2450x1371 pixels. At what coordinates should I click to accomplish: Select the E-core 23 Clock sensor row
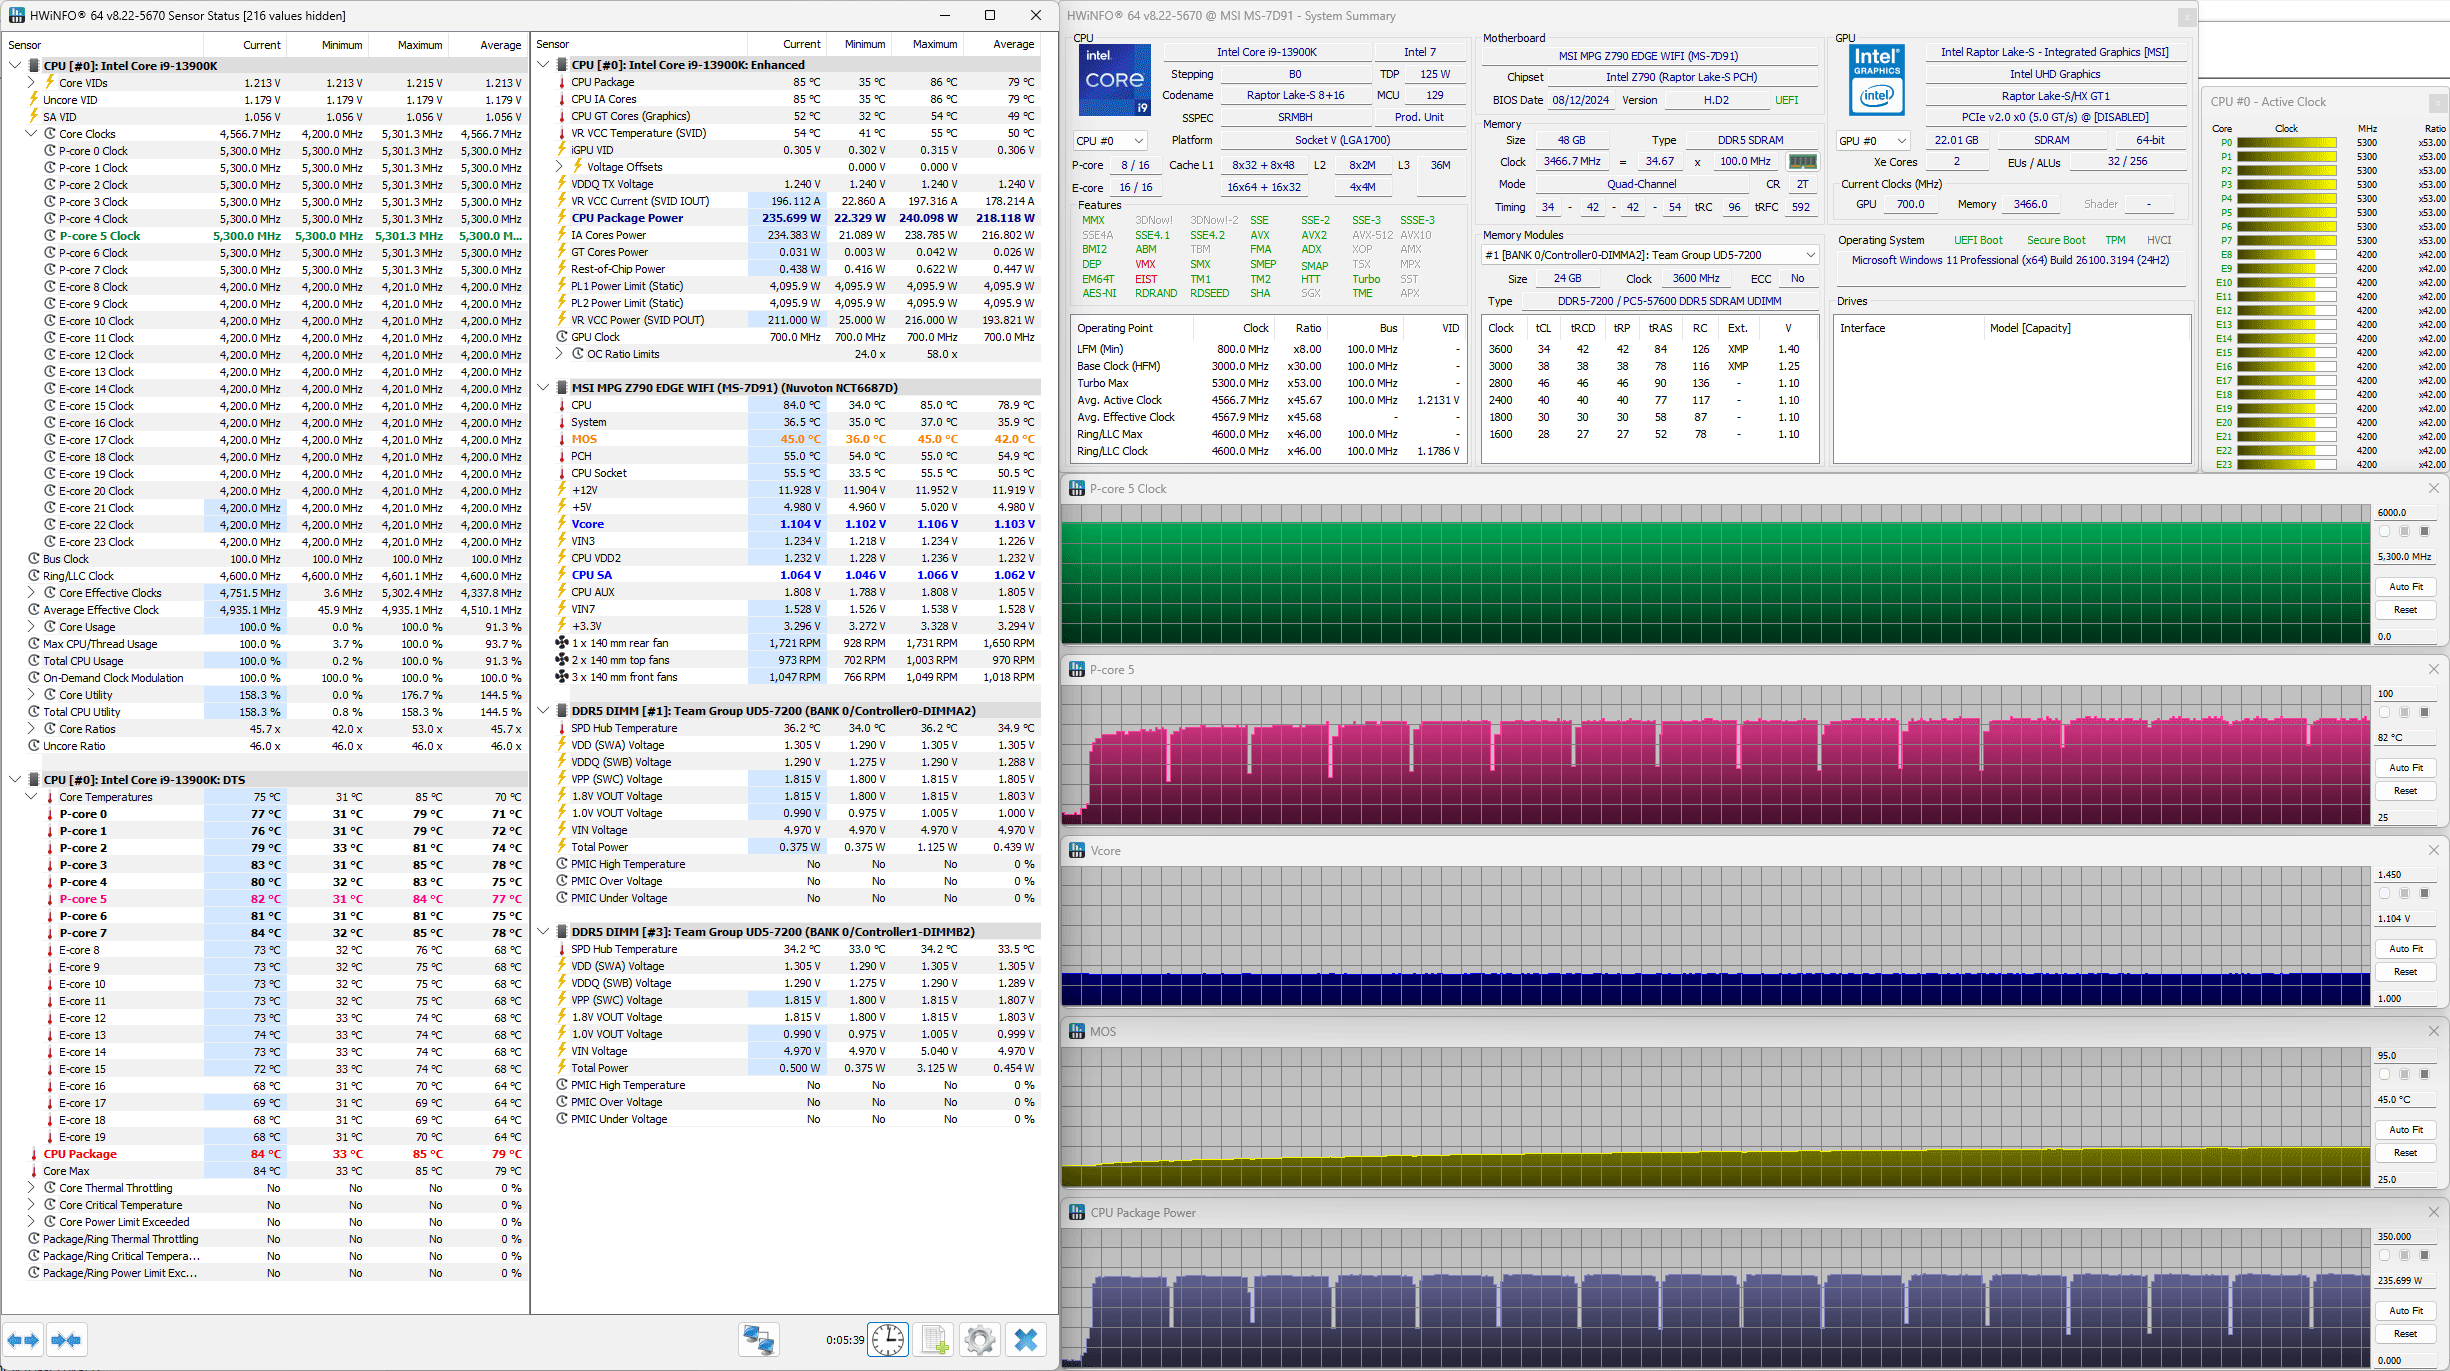coord(265,542)
